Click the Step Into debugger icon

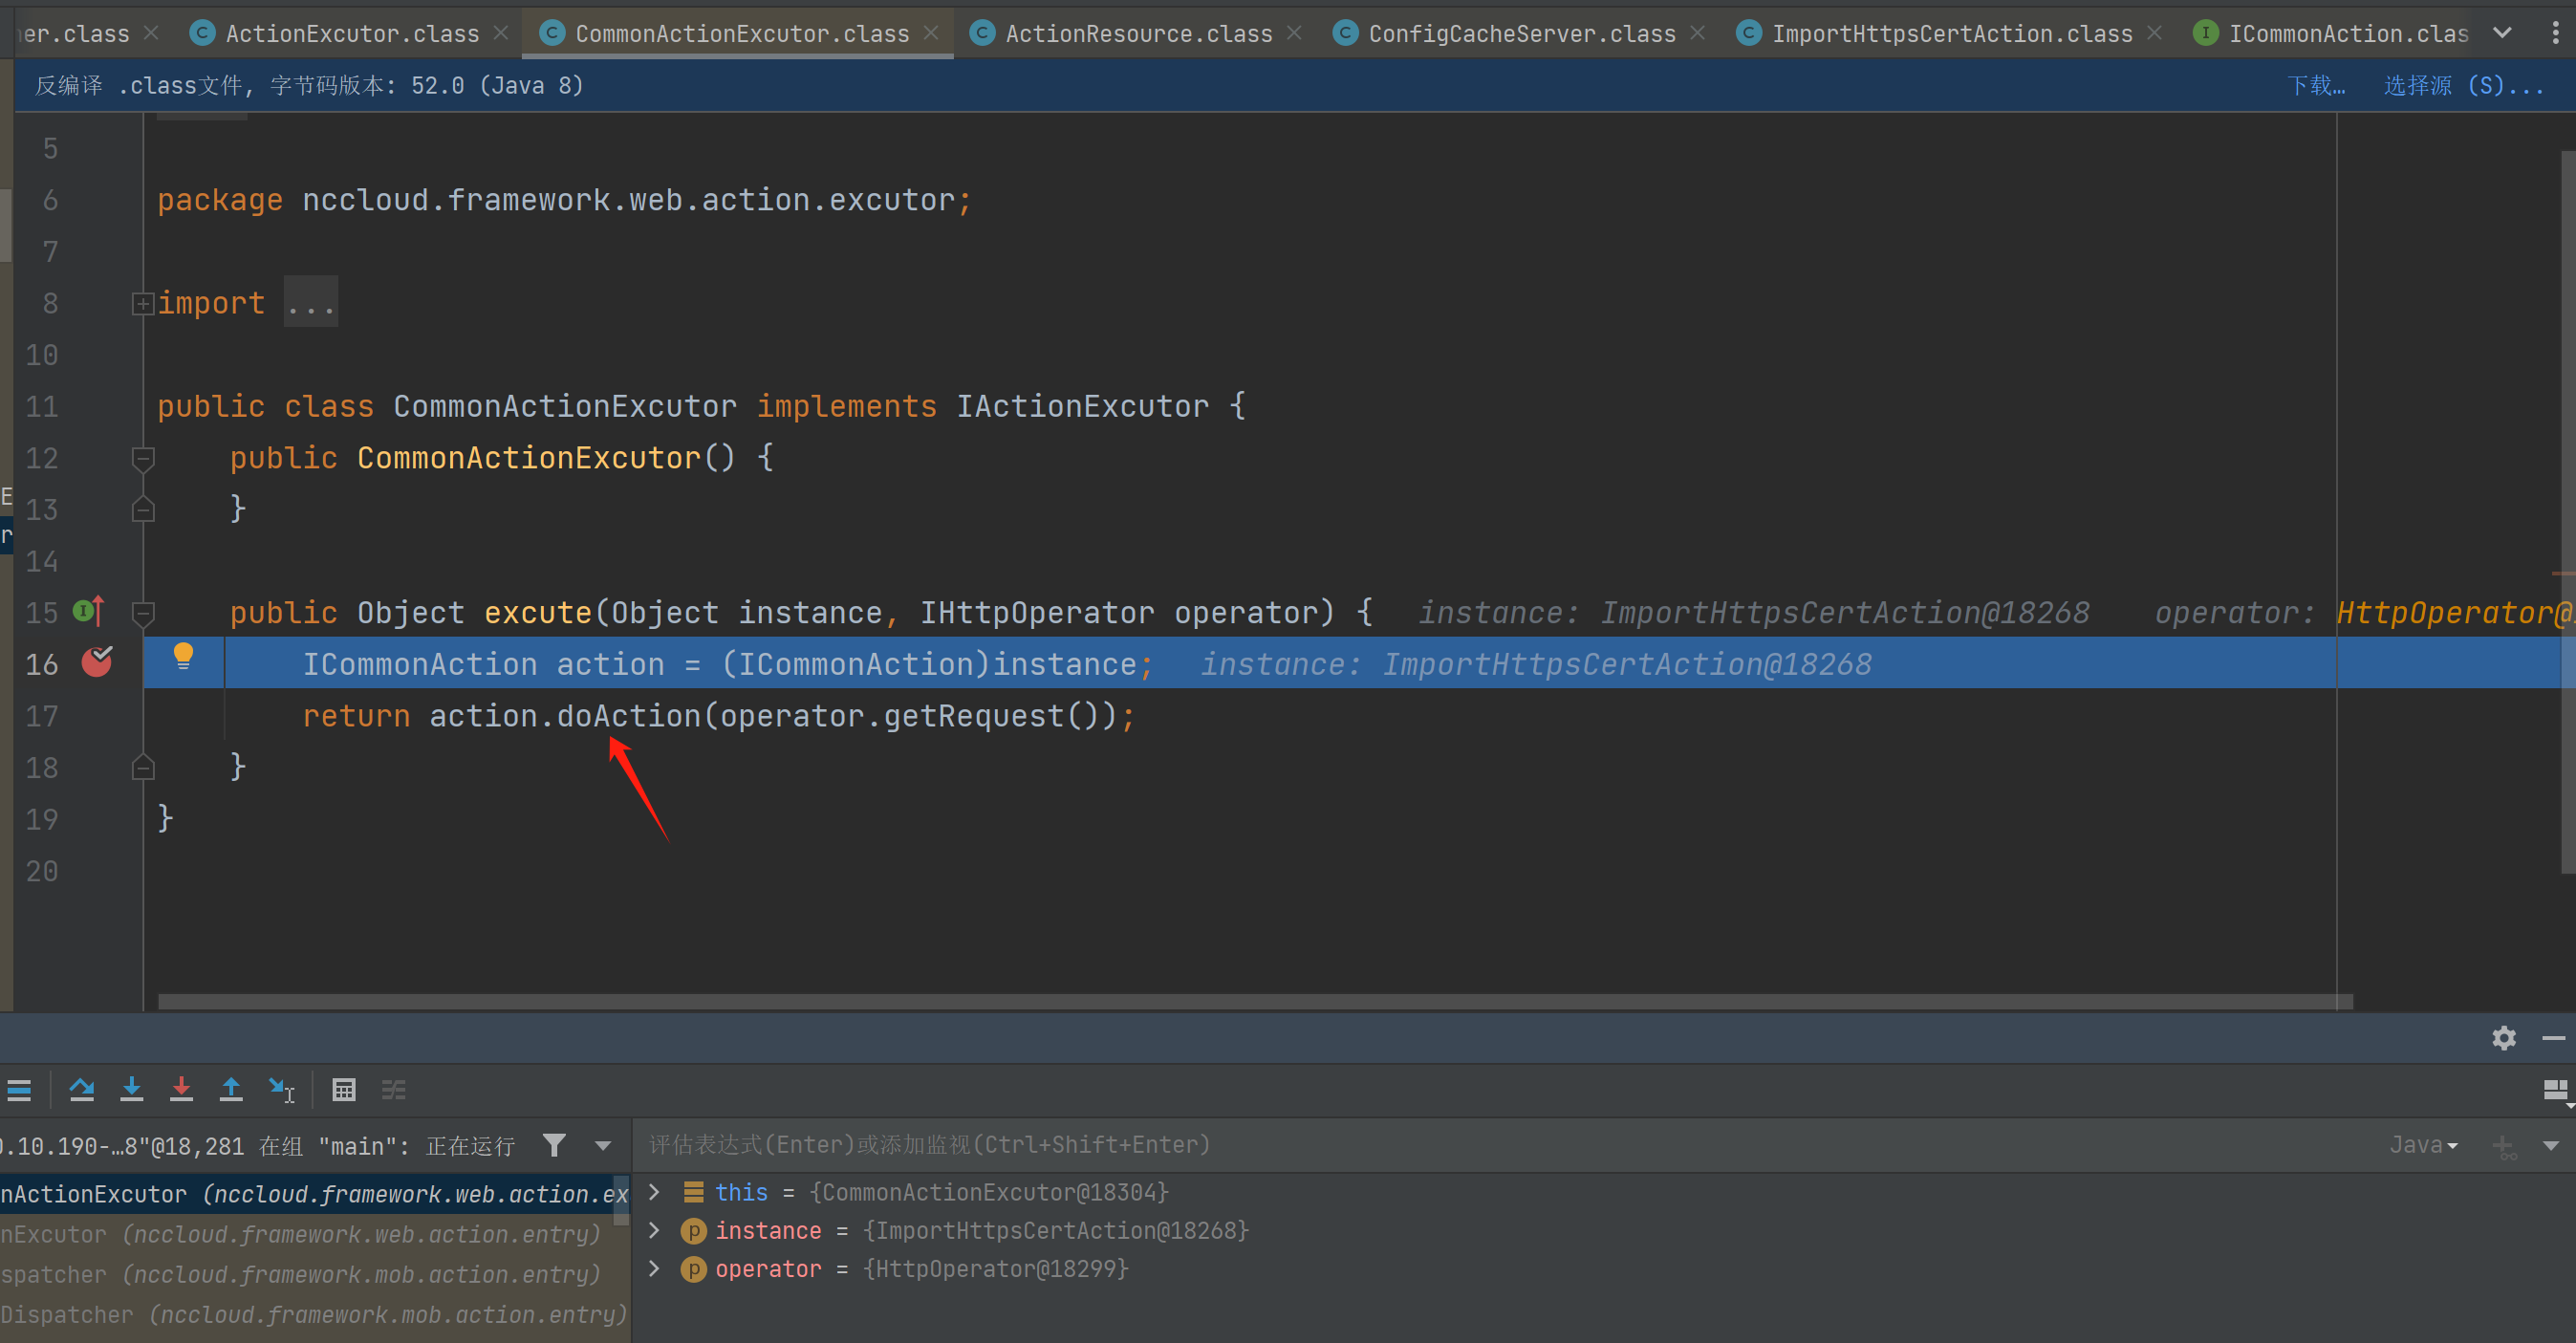click(x=131, y=1089)
